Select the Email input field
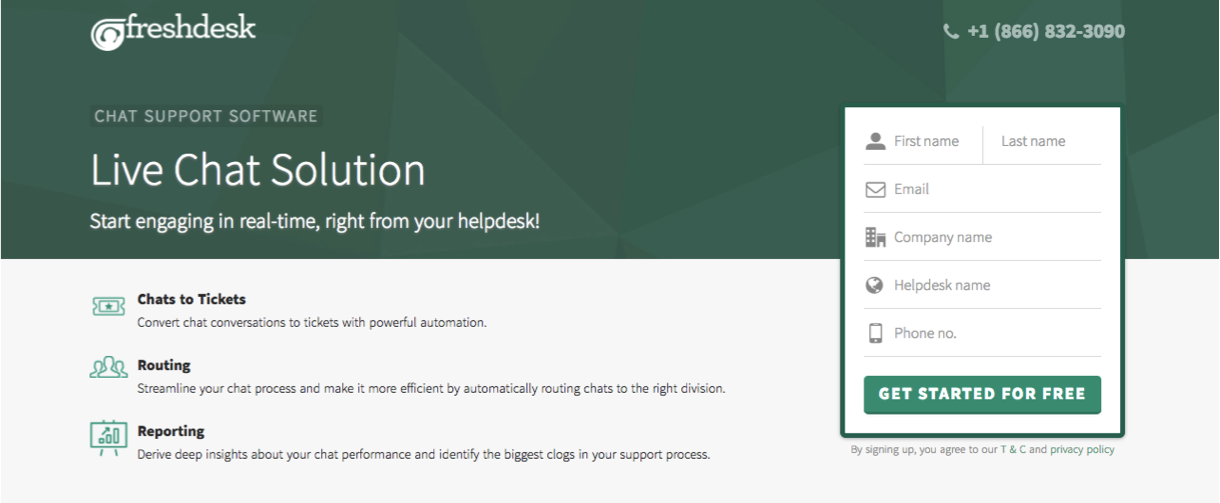This screenshot has width=1220, height=503. 995,189
